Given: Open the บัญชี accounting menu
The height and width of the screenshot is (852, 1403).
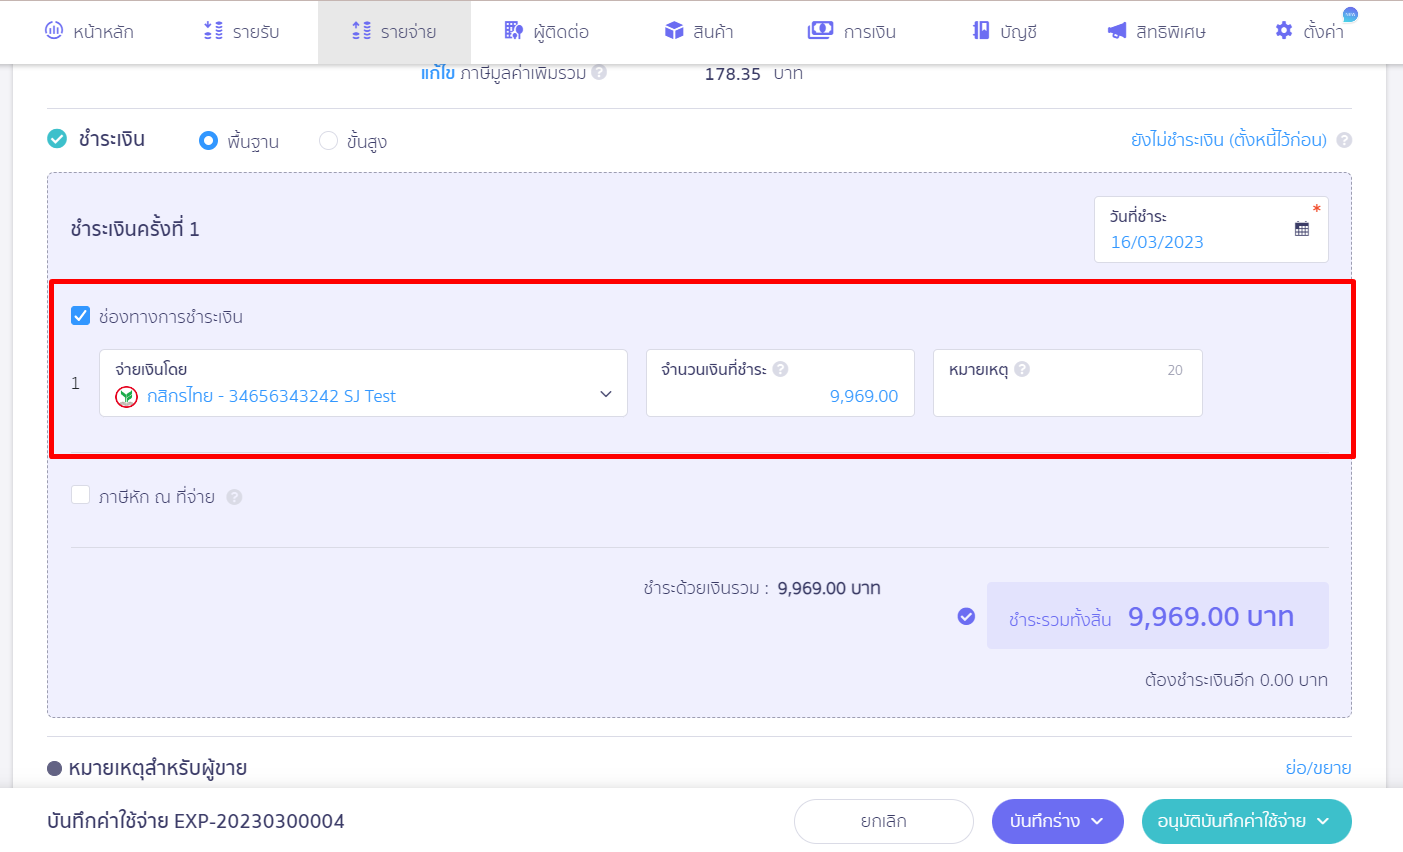Looking at the screenshot, I should [x=1005, y=32].
